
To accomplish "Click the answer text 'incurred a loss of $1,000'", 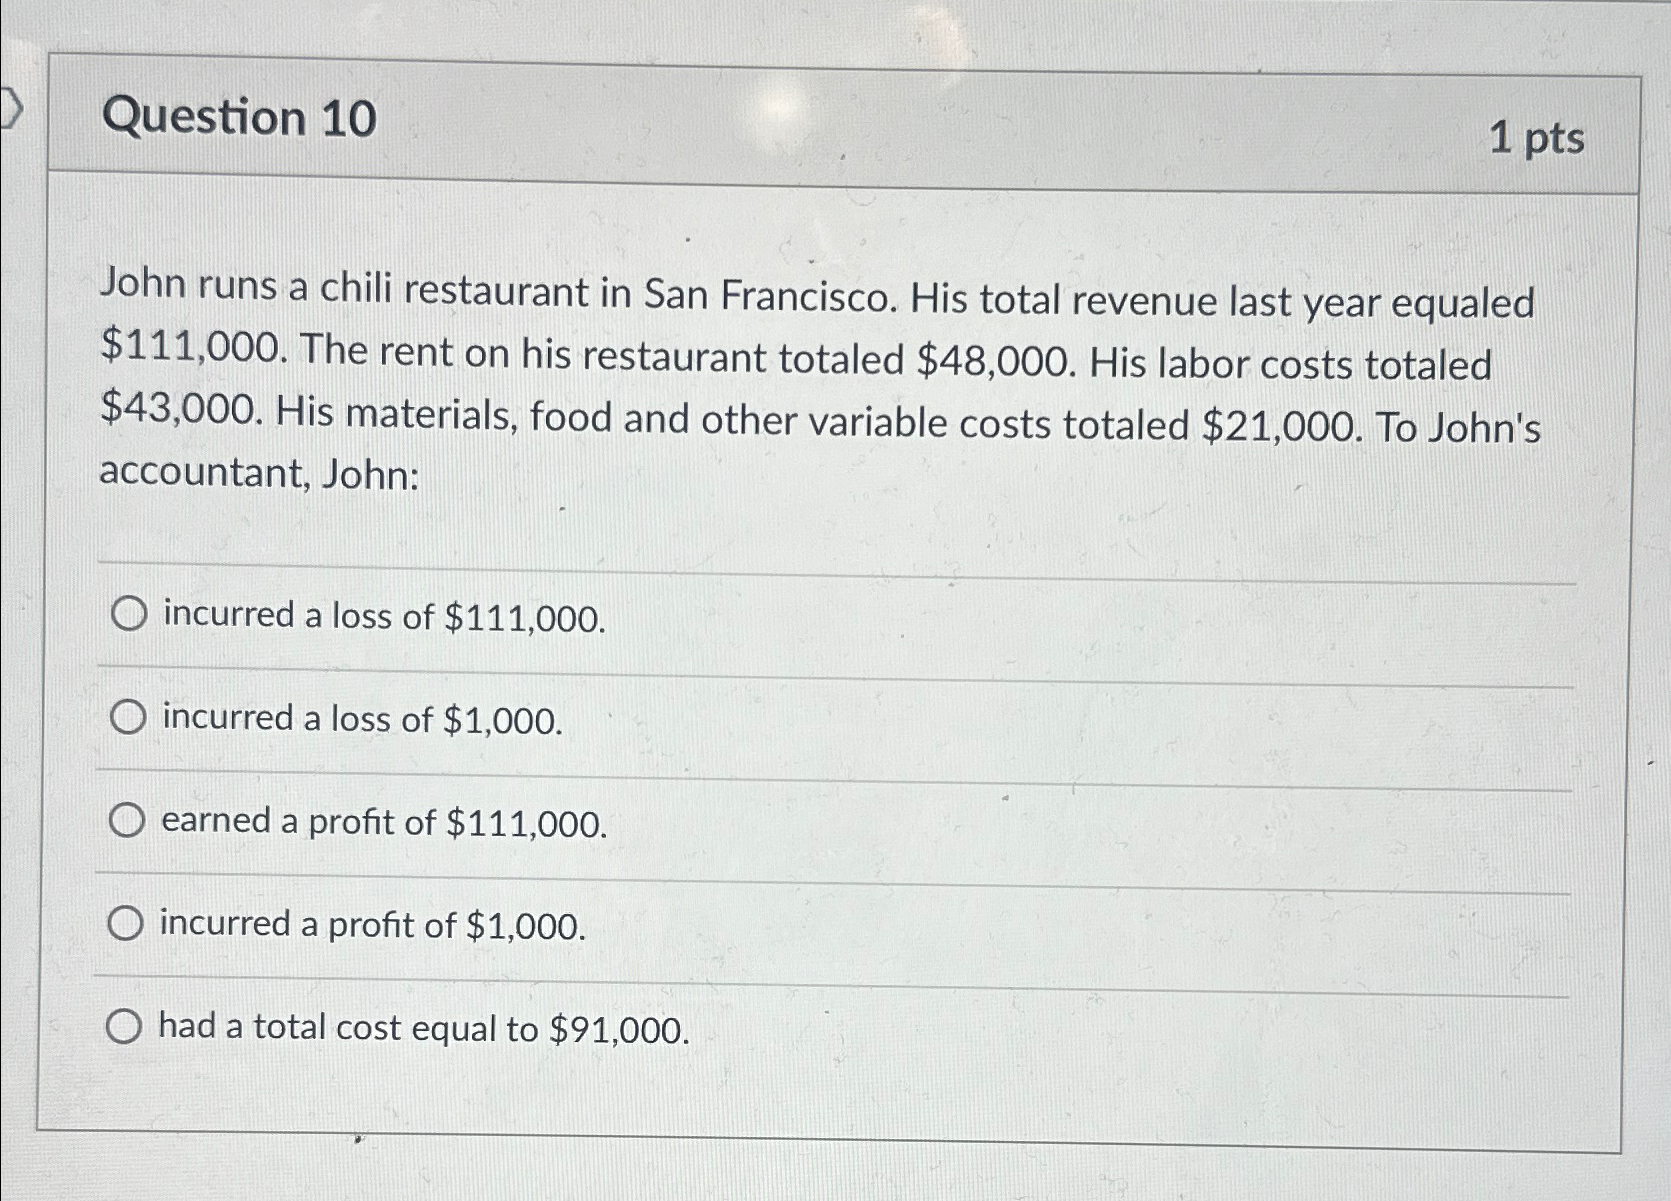I will (362, 719).
